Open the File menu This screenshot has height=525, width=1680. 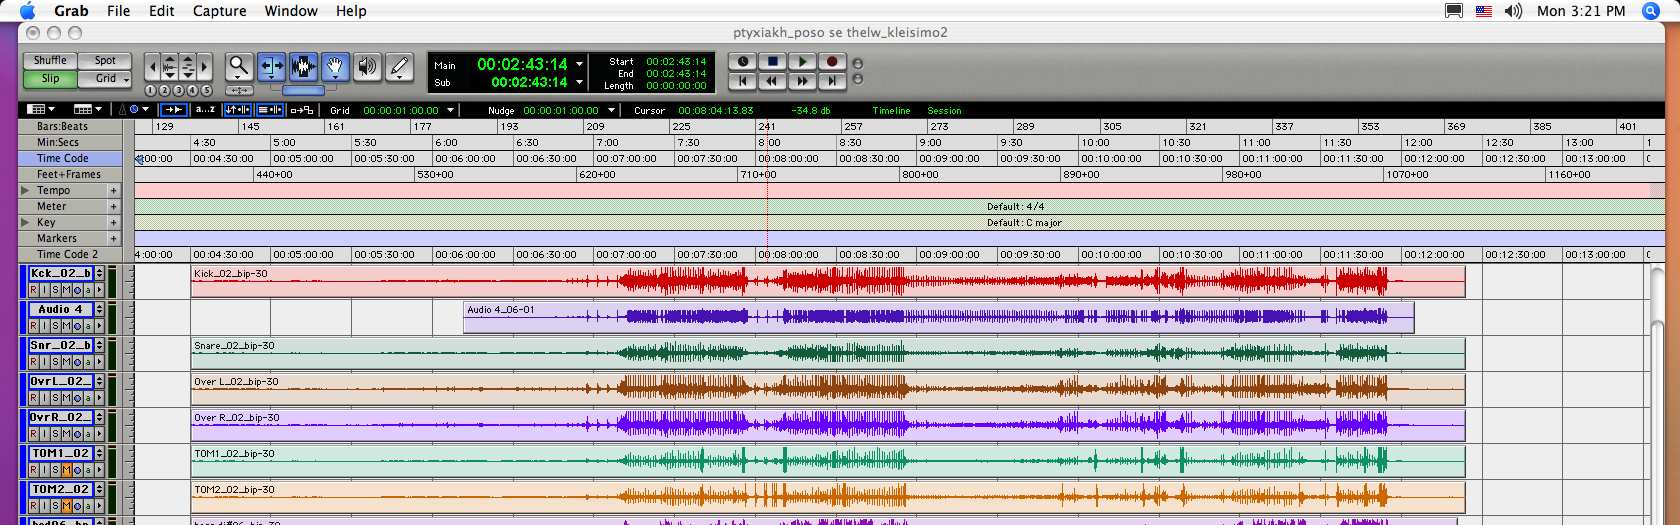(118, 11)
